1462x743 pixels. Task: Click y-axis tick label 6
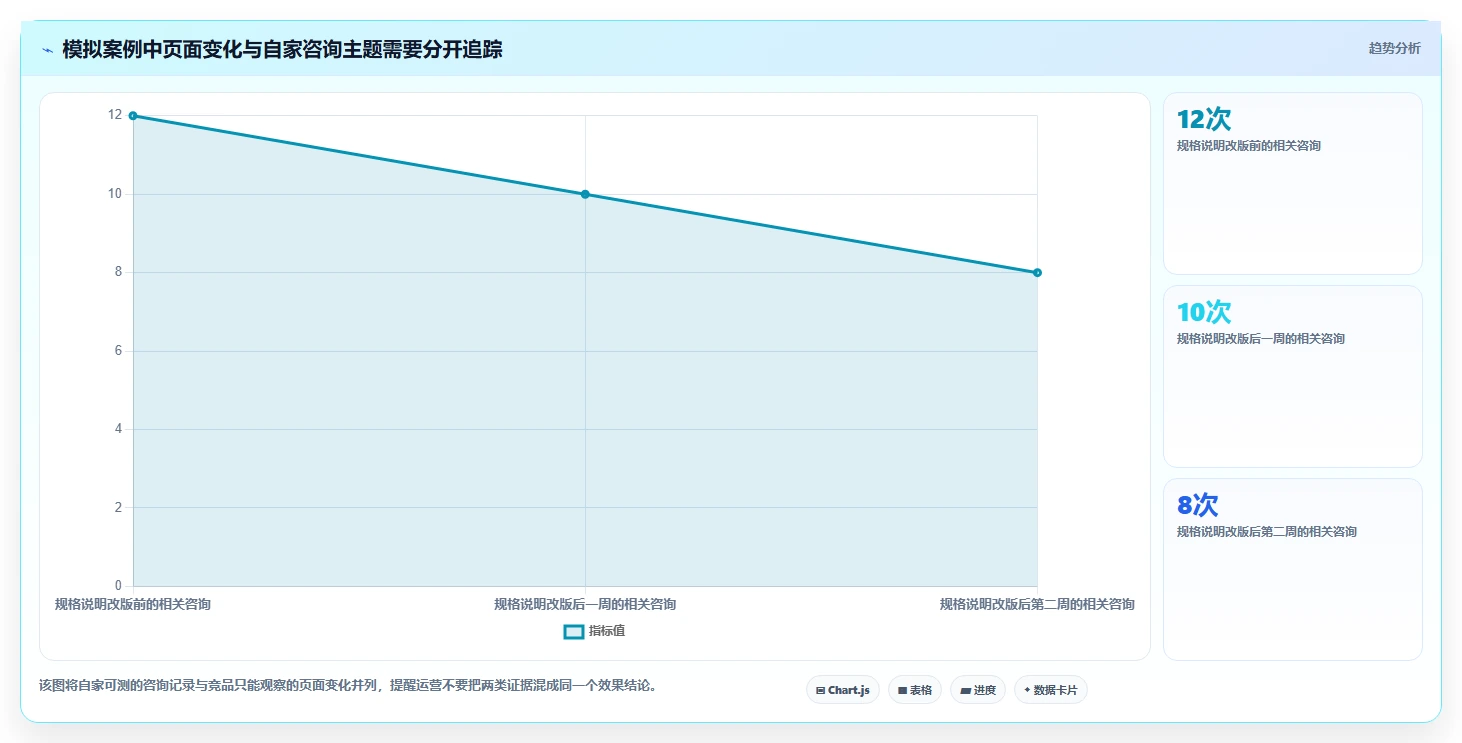pyautogui.click(x=118, y=351)
